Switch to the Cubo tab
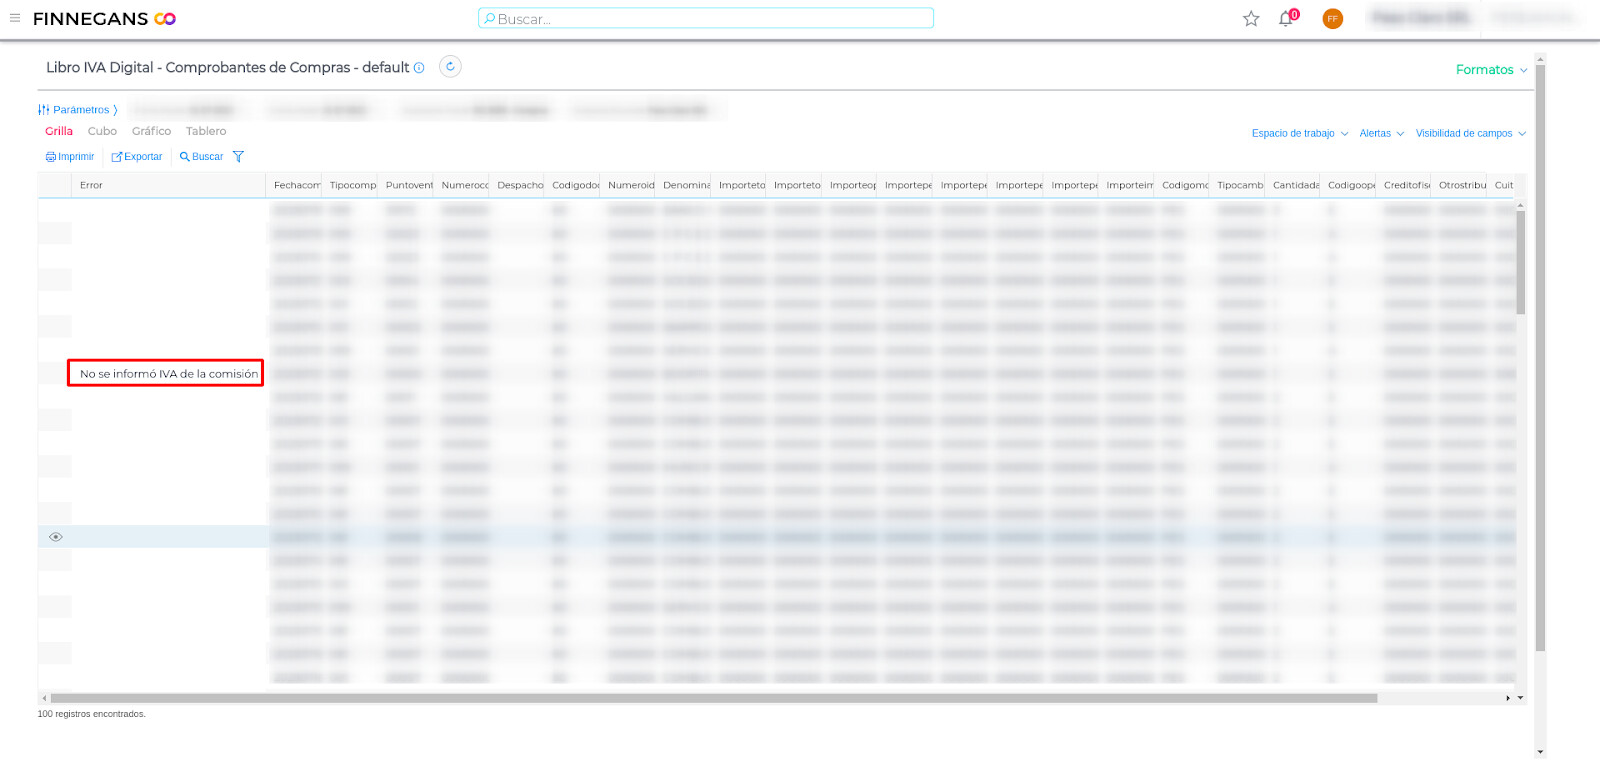 (102, 131)
